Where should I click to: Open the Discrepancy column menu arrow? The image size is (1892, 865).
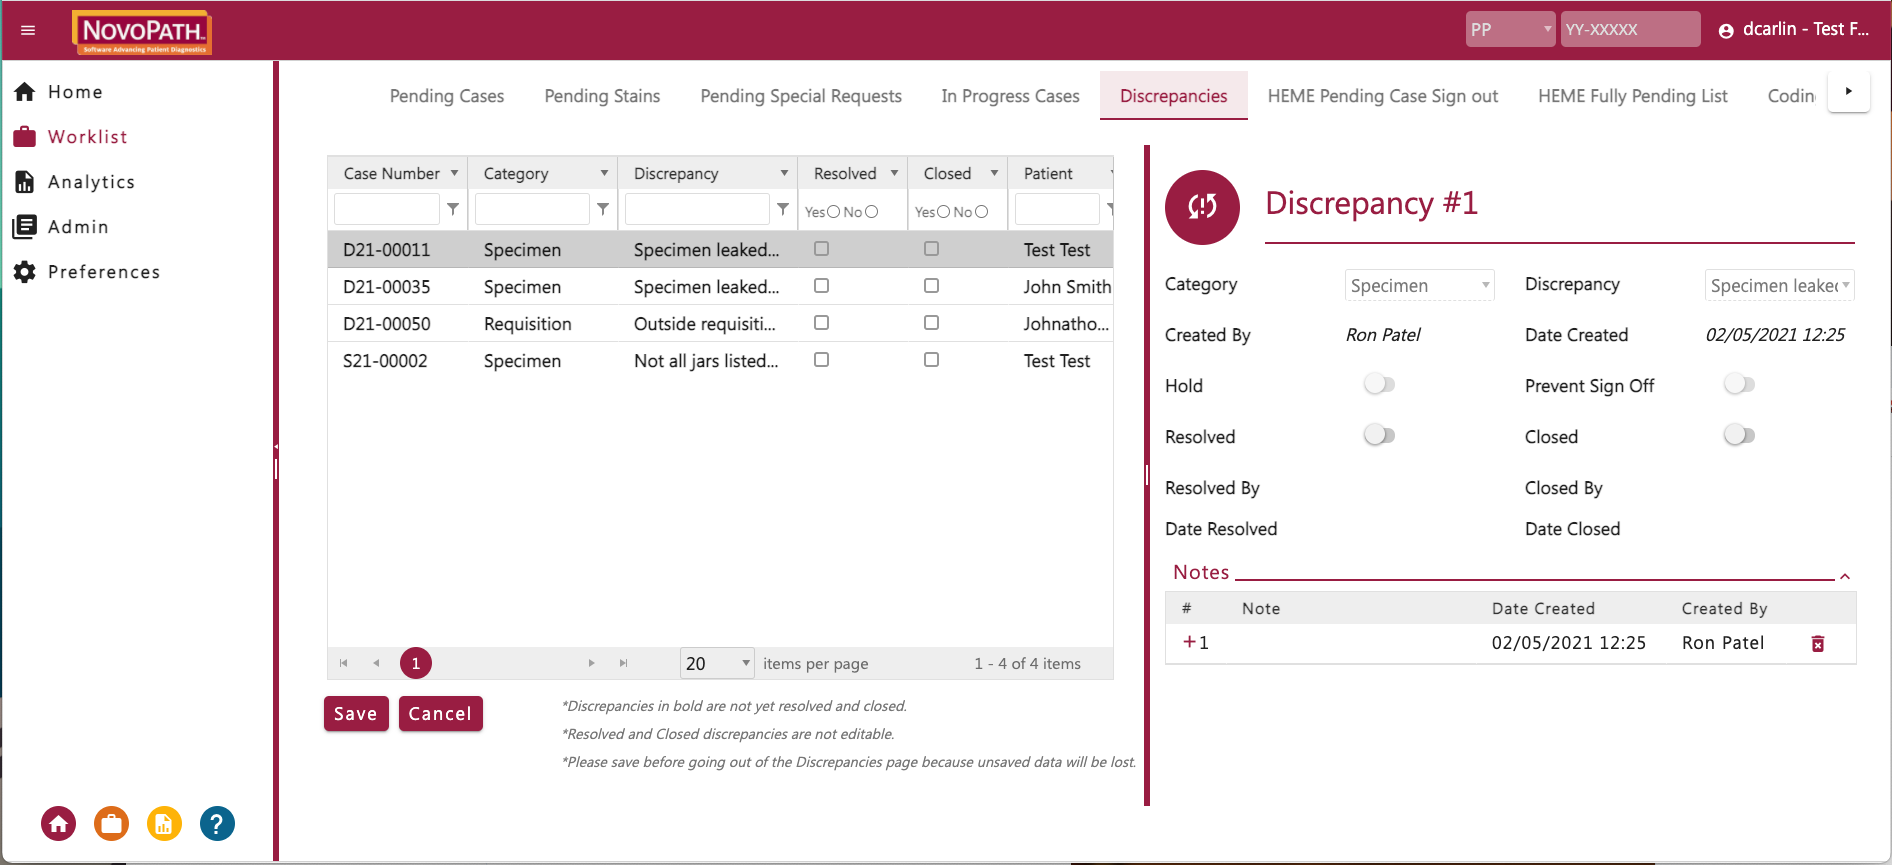[784, 173]
